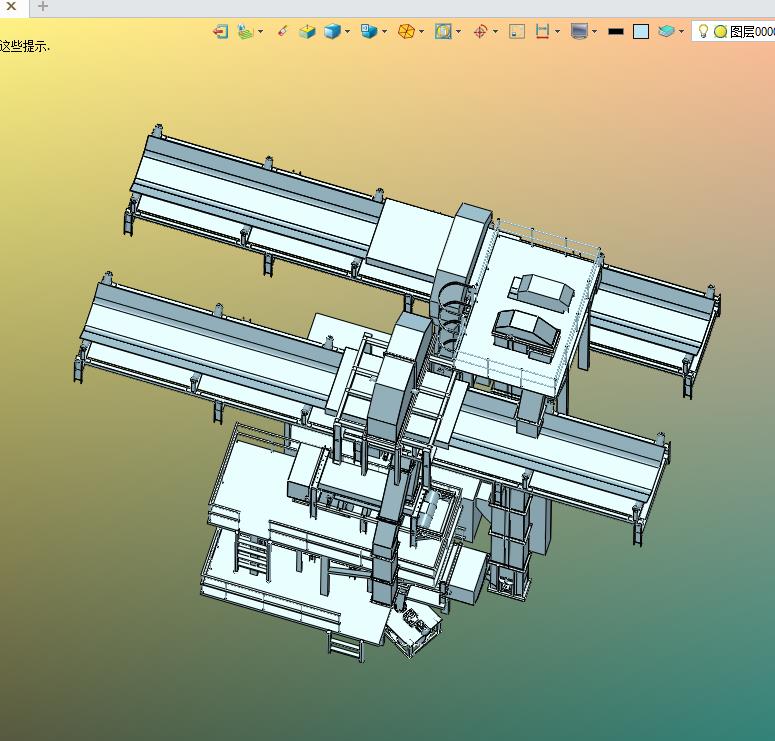Click the orange wireframe sphere icon
The height and width of the screenshot is (741, 775).
click(406, 31)
